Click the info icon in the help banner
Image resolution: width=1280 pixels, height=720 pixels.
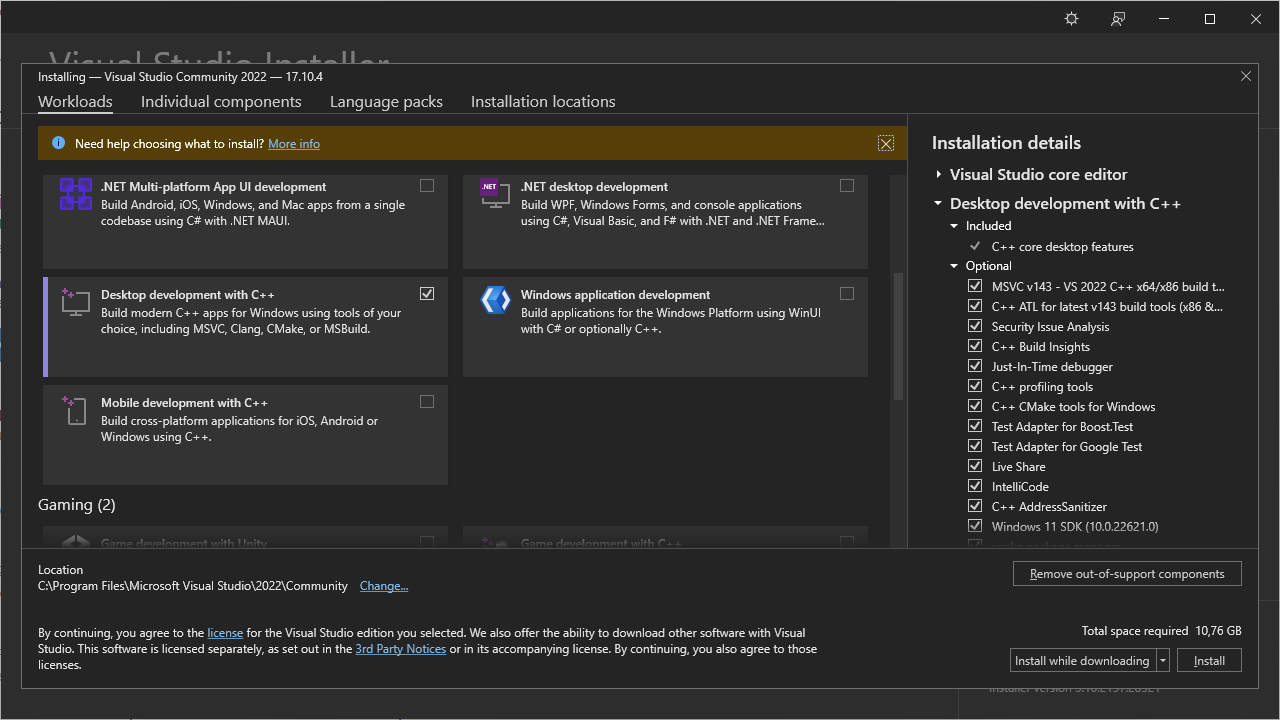[58, 143]
